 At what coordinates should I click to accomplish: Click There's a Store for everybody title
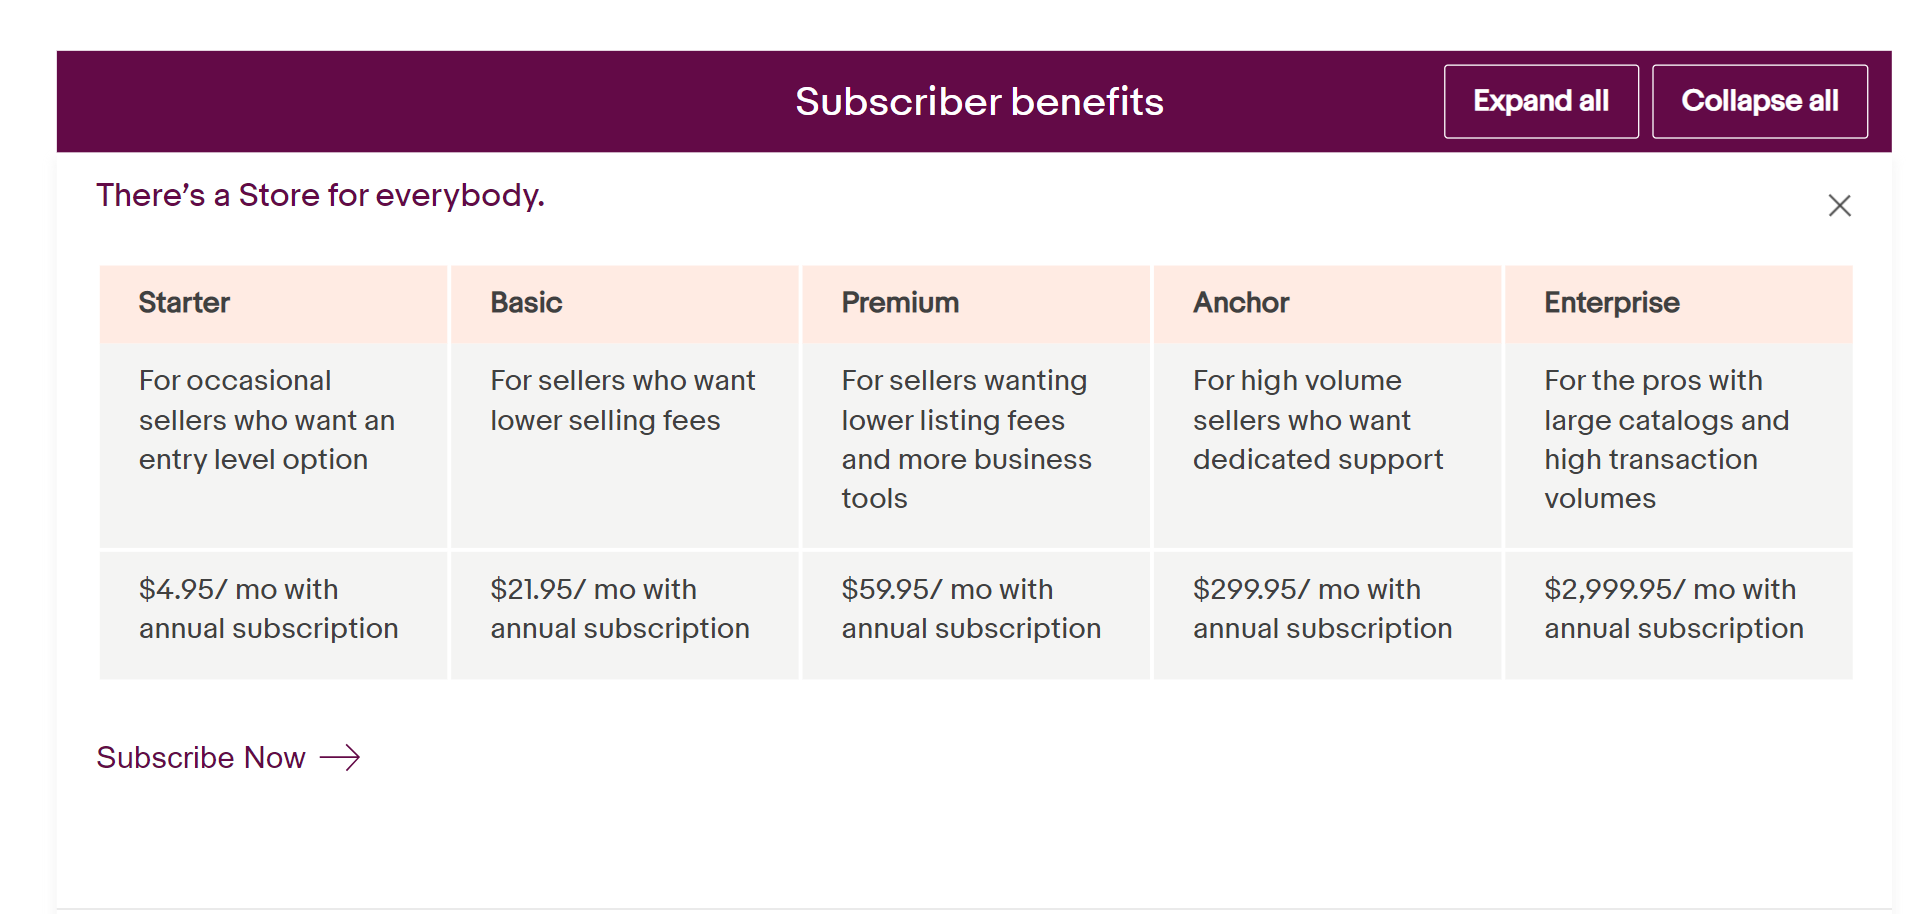(x=320, y=195)
